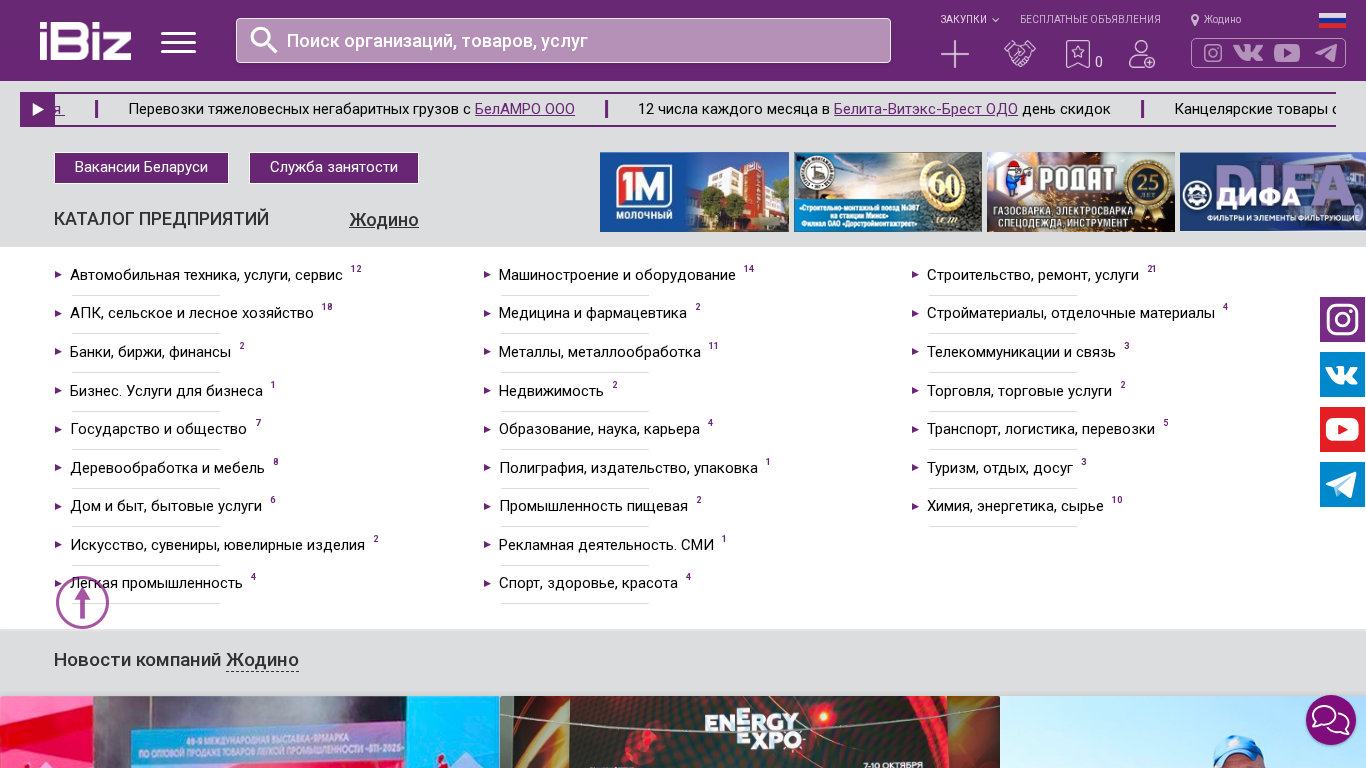Click the user registration profile icon
Image resolution: width=1366 pixels, height=768 pixels.
pos(1142,54)
